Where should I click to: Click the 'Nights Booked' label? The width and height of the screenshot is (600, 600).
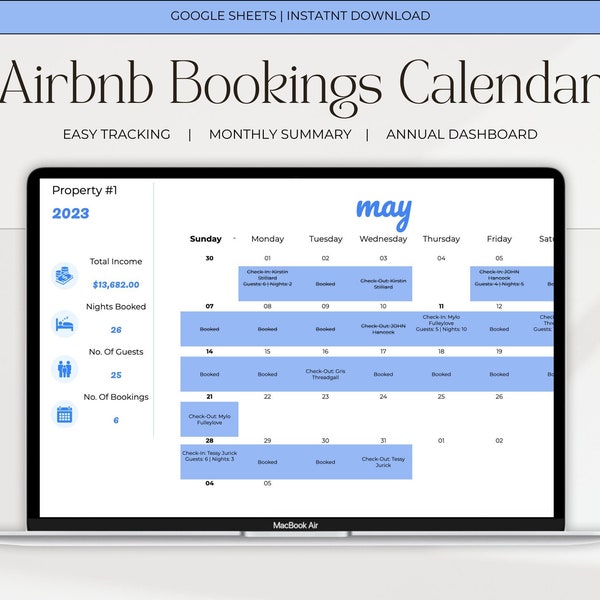pyautogui.click(x=116, y=307)
